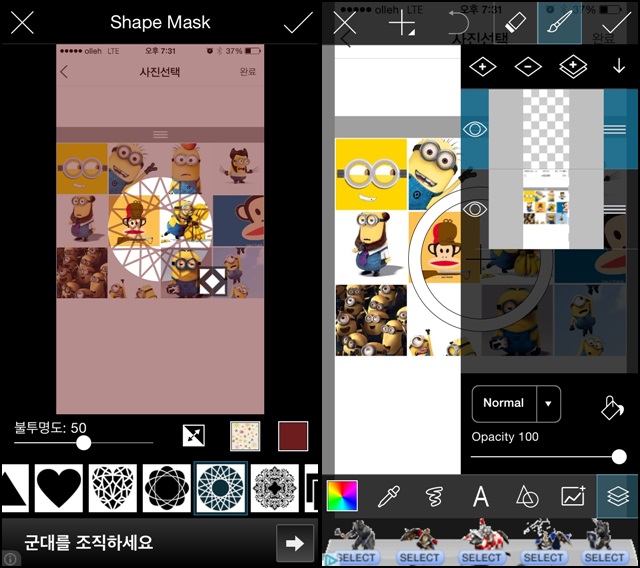This screenshot has height=568, width=640.
Task: Select the Eraser tool
Action: [x=516, y=22]
